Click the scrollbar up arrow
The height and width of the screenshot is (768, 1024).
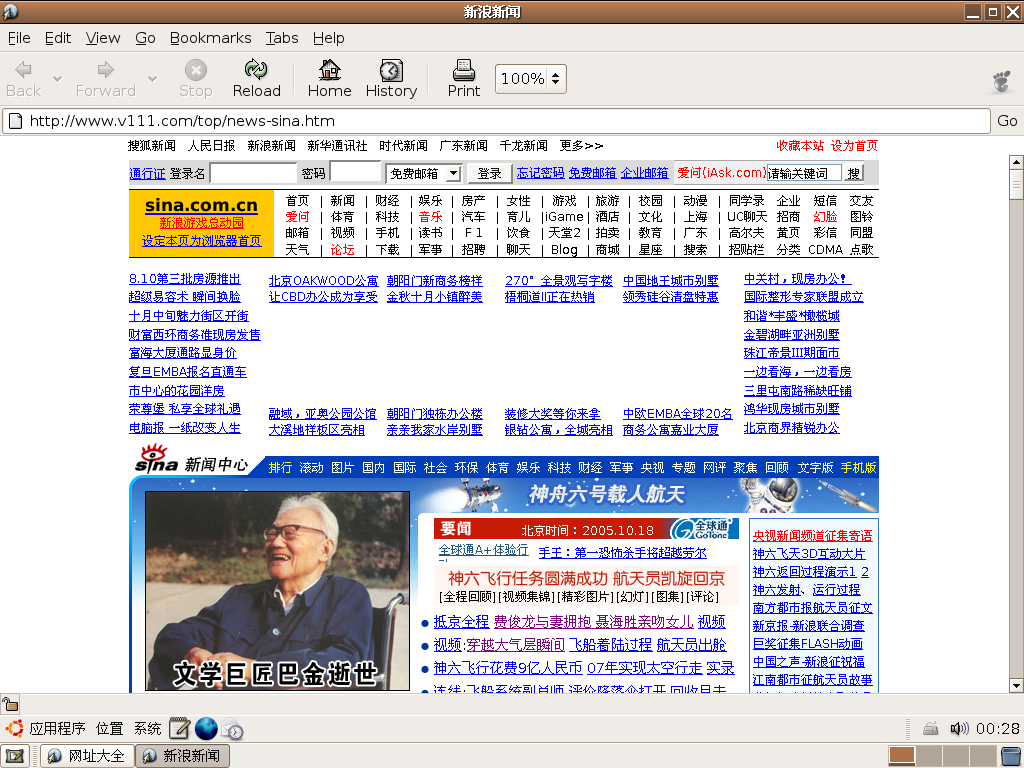[x=1016, y=161]
